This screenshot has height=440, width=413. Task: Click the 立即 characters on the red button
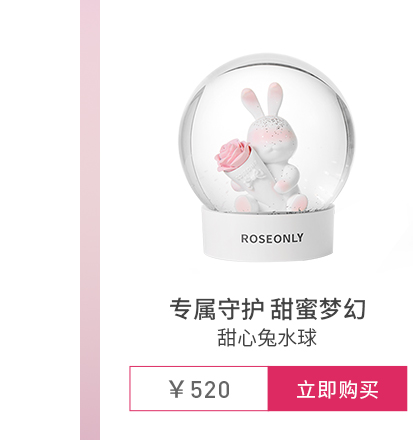(x=317, y=389)
